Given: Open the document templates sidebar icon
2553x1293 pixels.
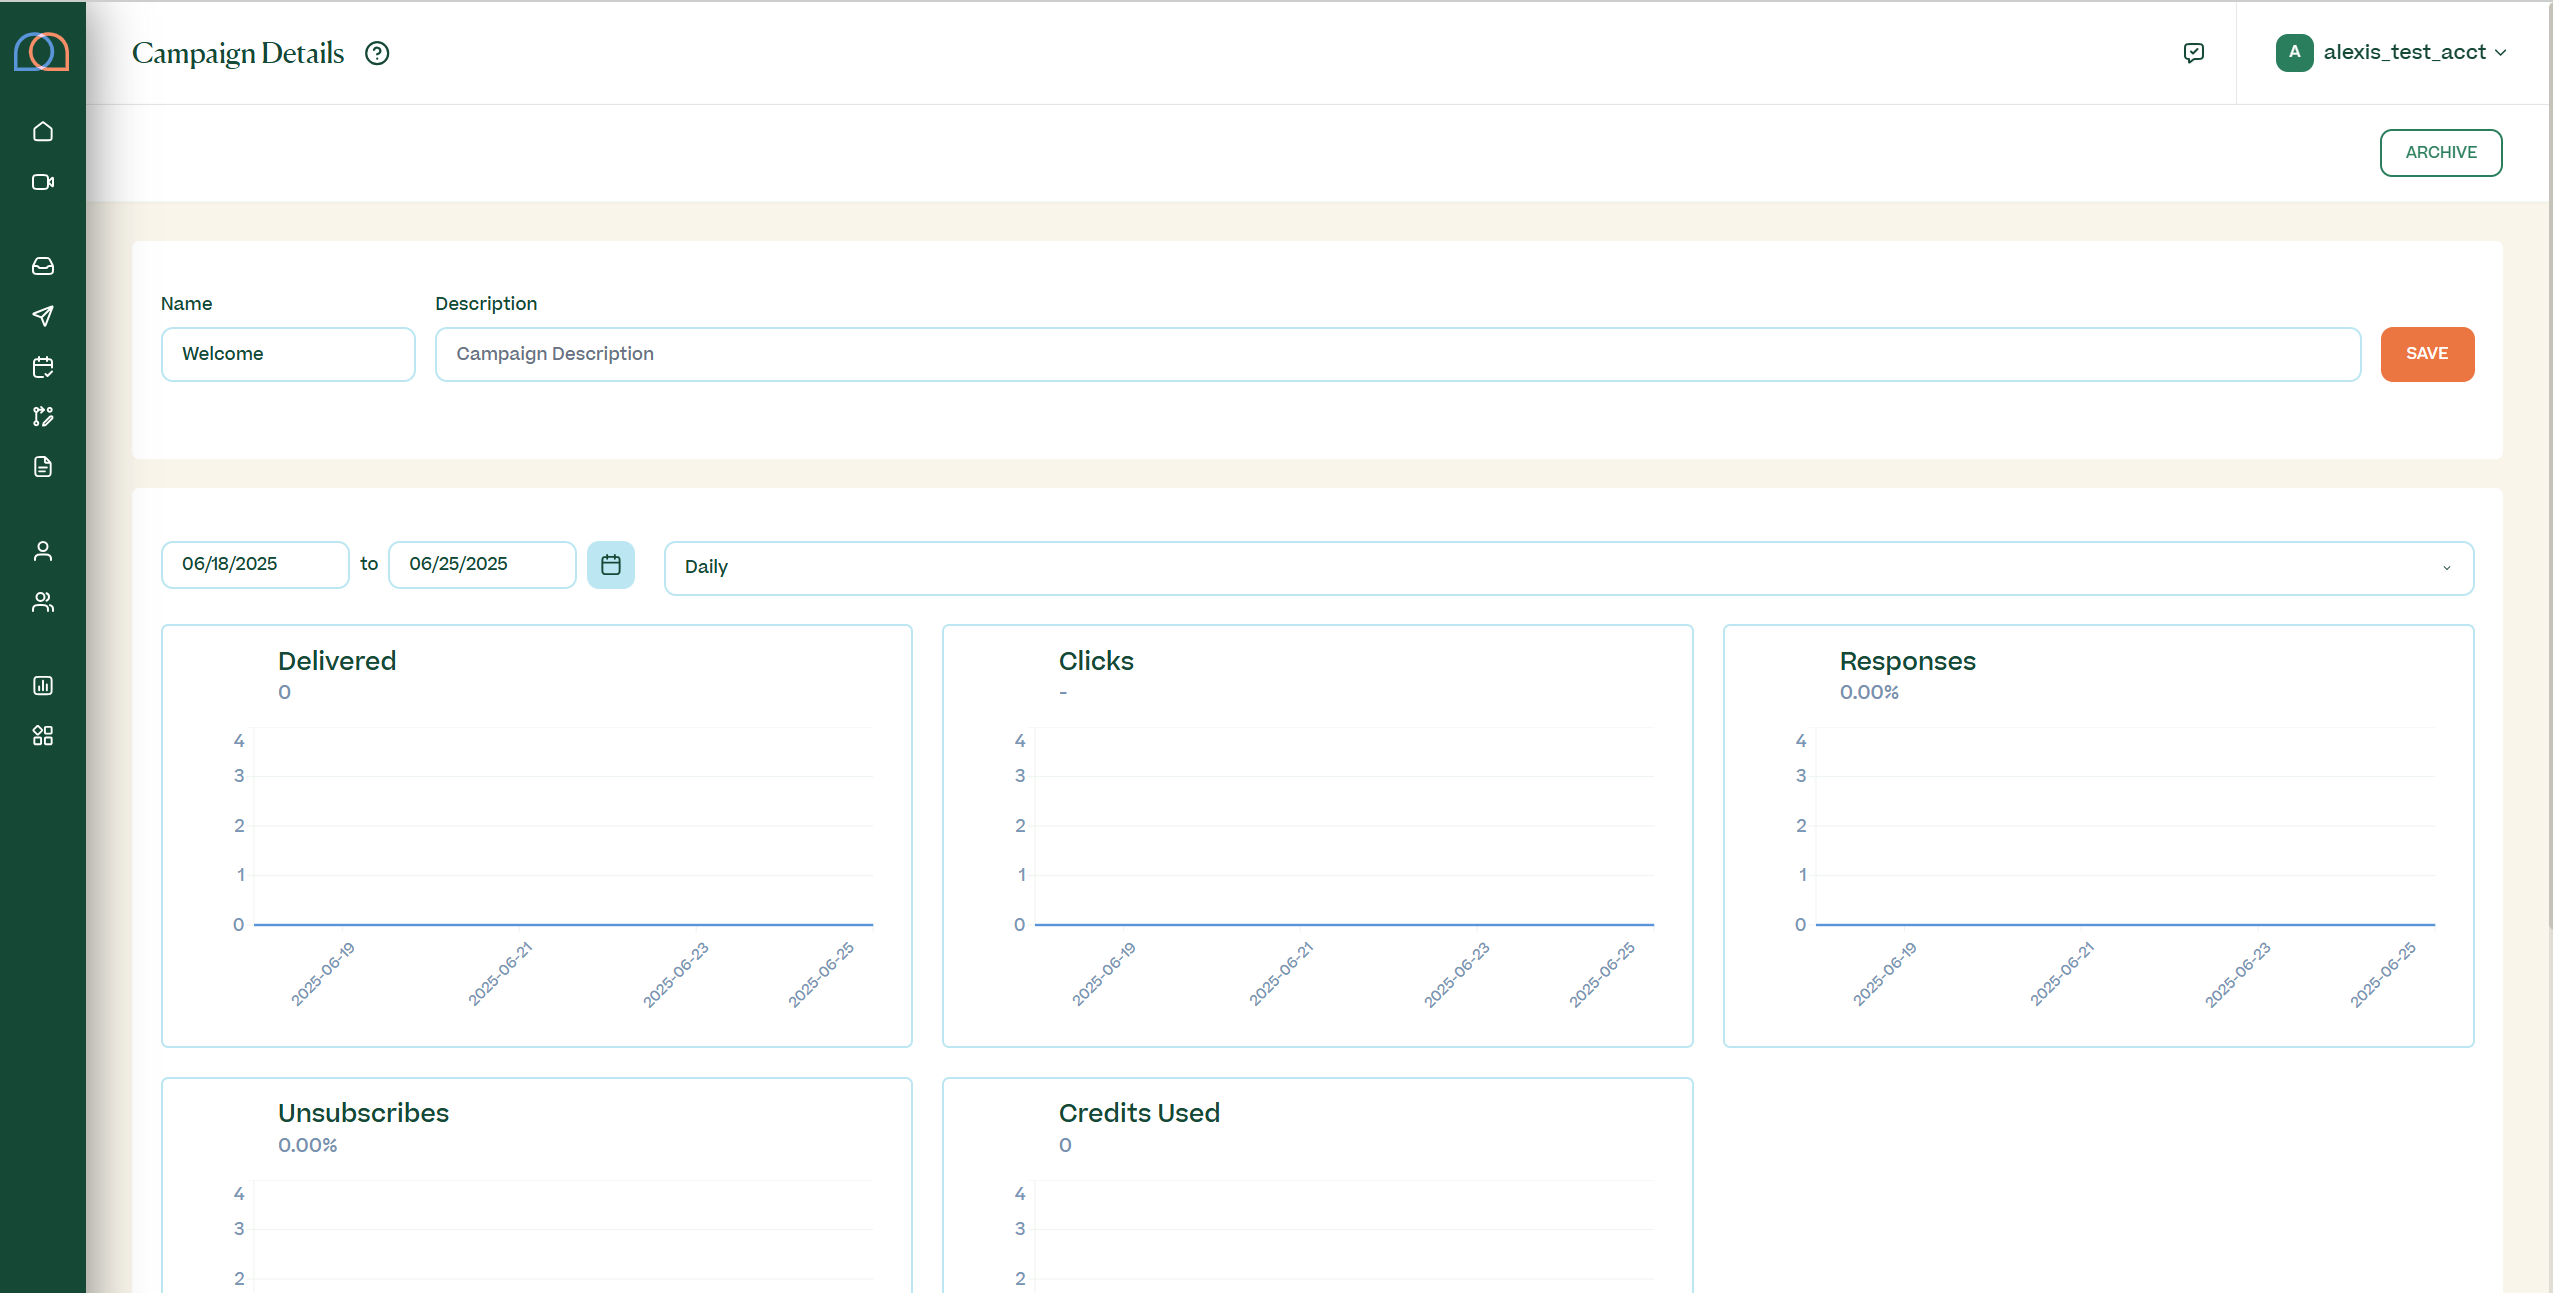Looking at the screenshot, I should pyautogui.click(x=43, y=467).
